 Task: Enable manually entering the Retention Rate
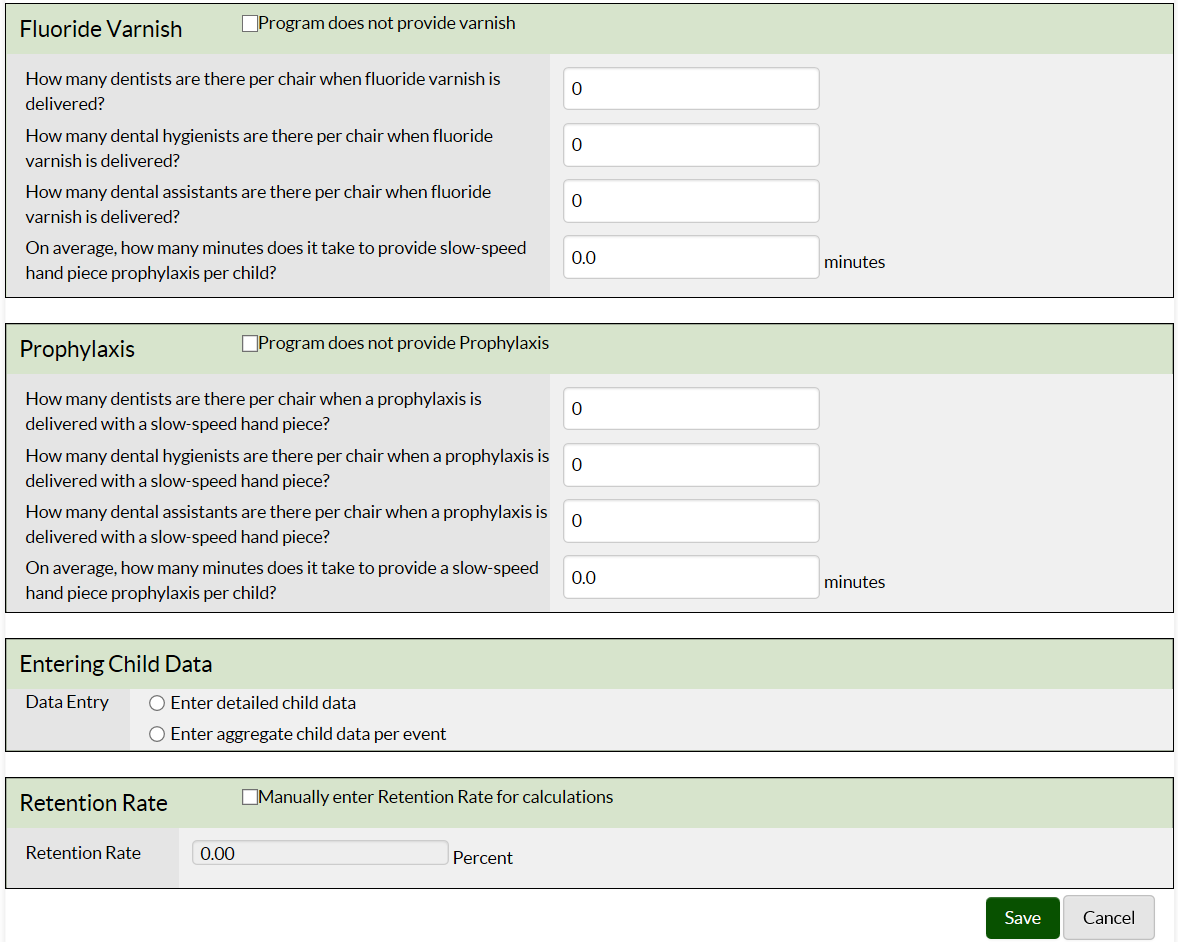(250, 798)
